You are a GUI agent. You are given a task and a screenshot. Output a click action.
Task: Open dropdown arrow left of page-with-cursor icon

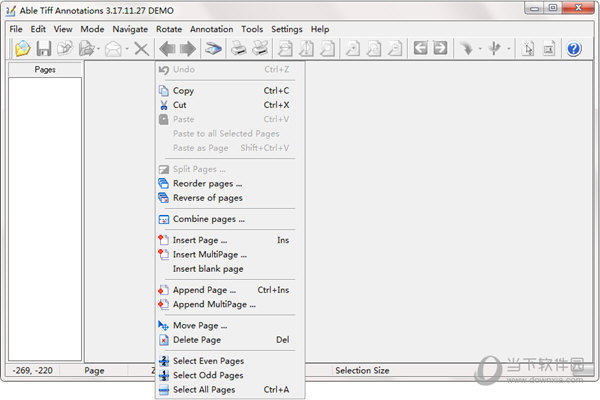(x=509, y=49)
